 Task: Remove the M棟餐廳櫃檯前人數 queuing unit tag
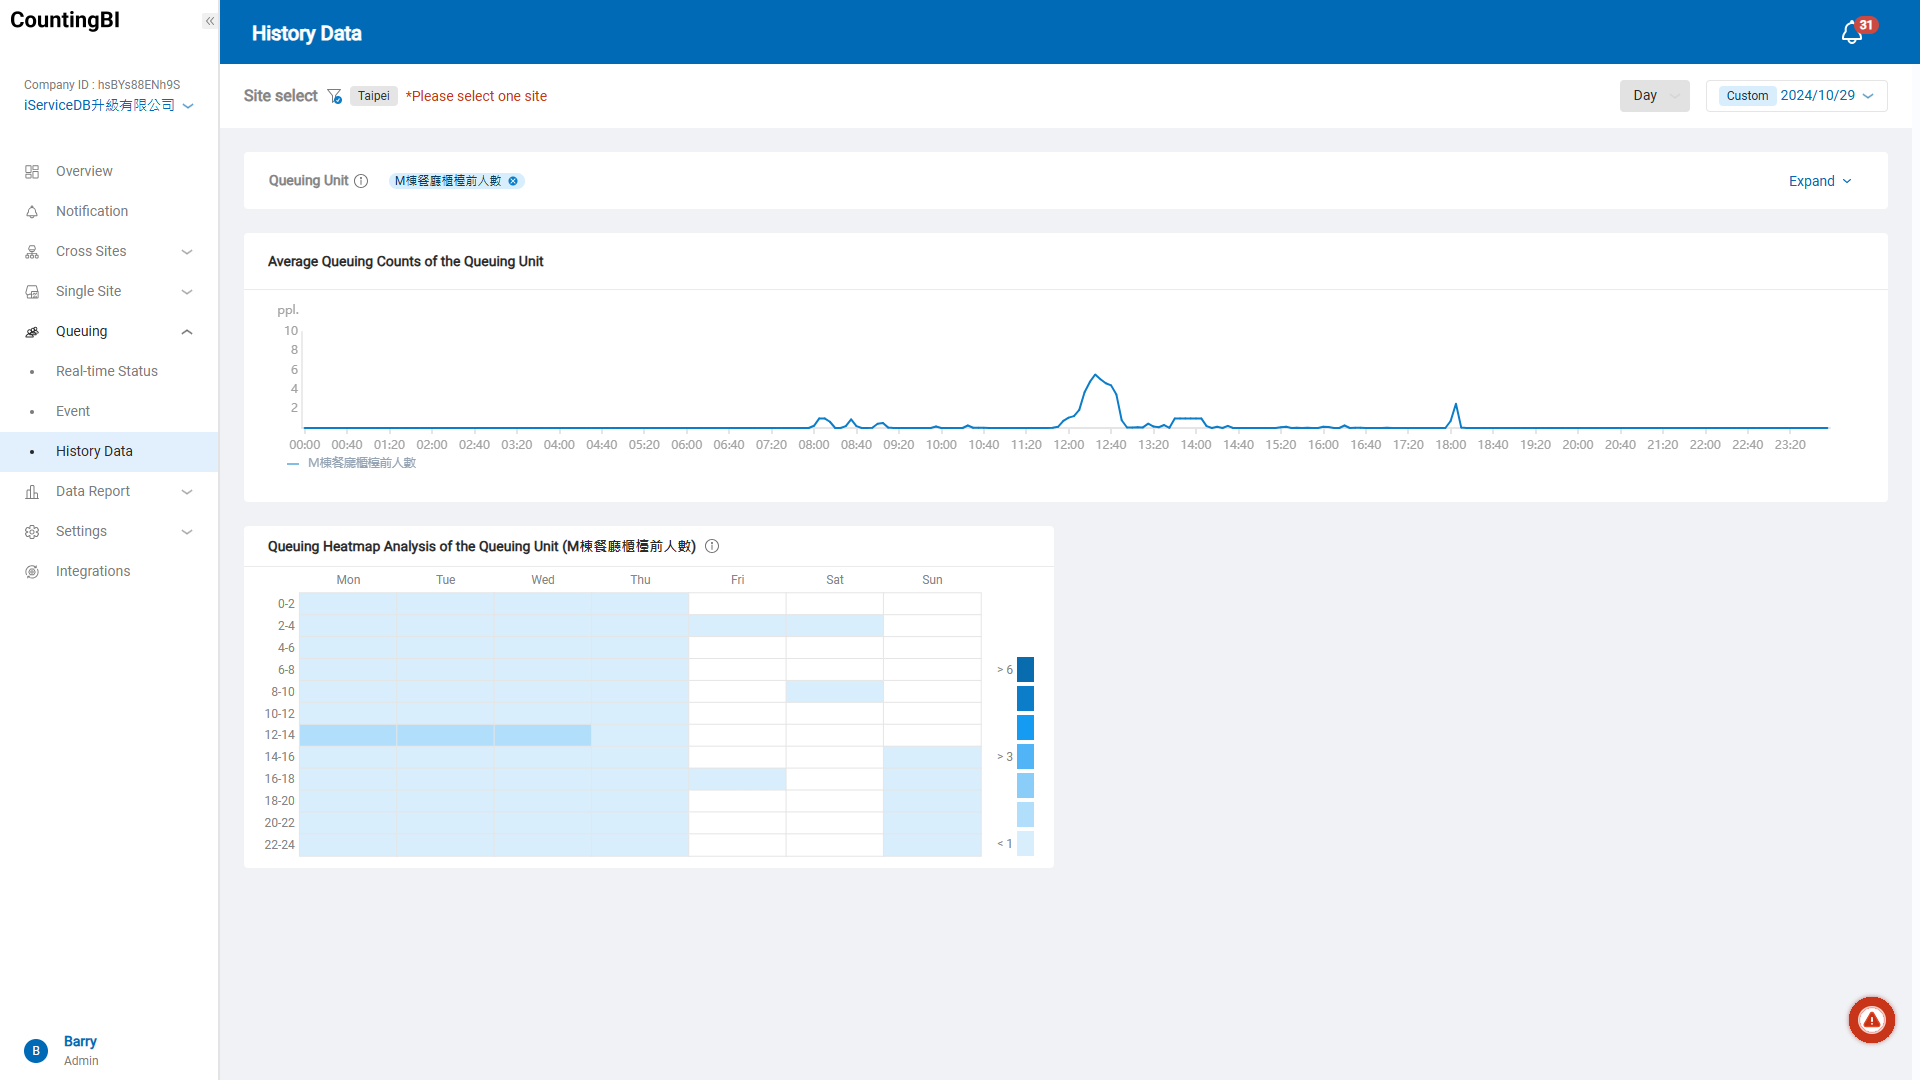pos(513,181)
